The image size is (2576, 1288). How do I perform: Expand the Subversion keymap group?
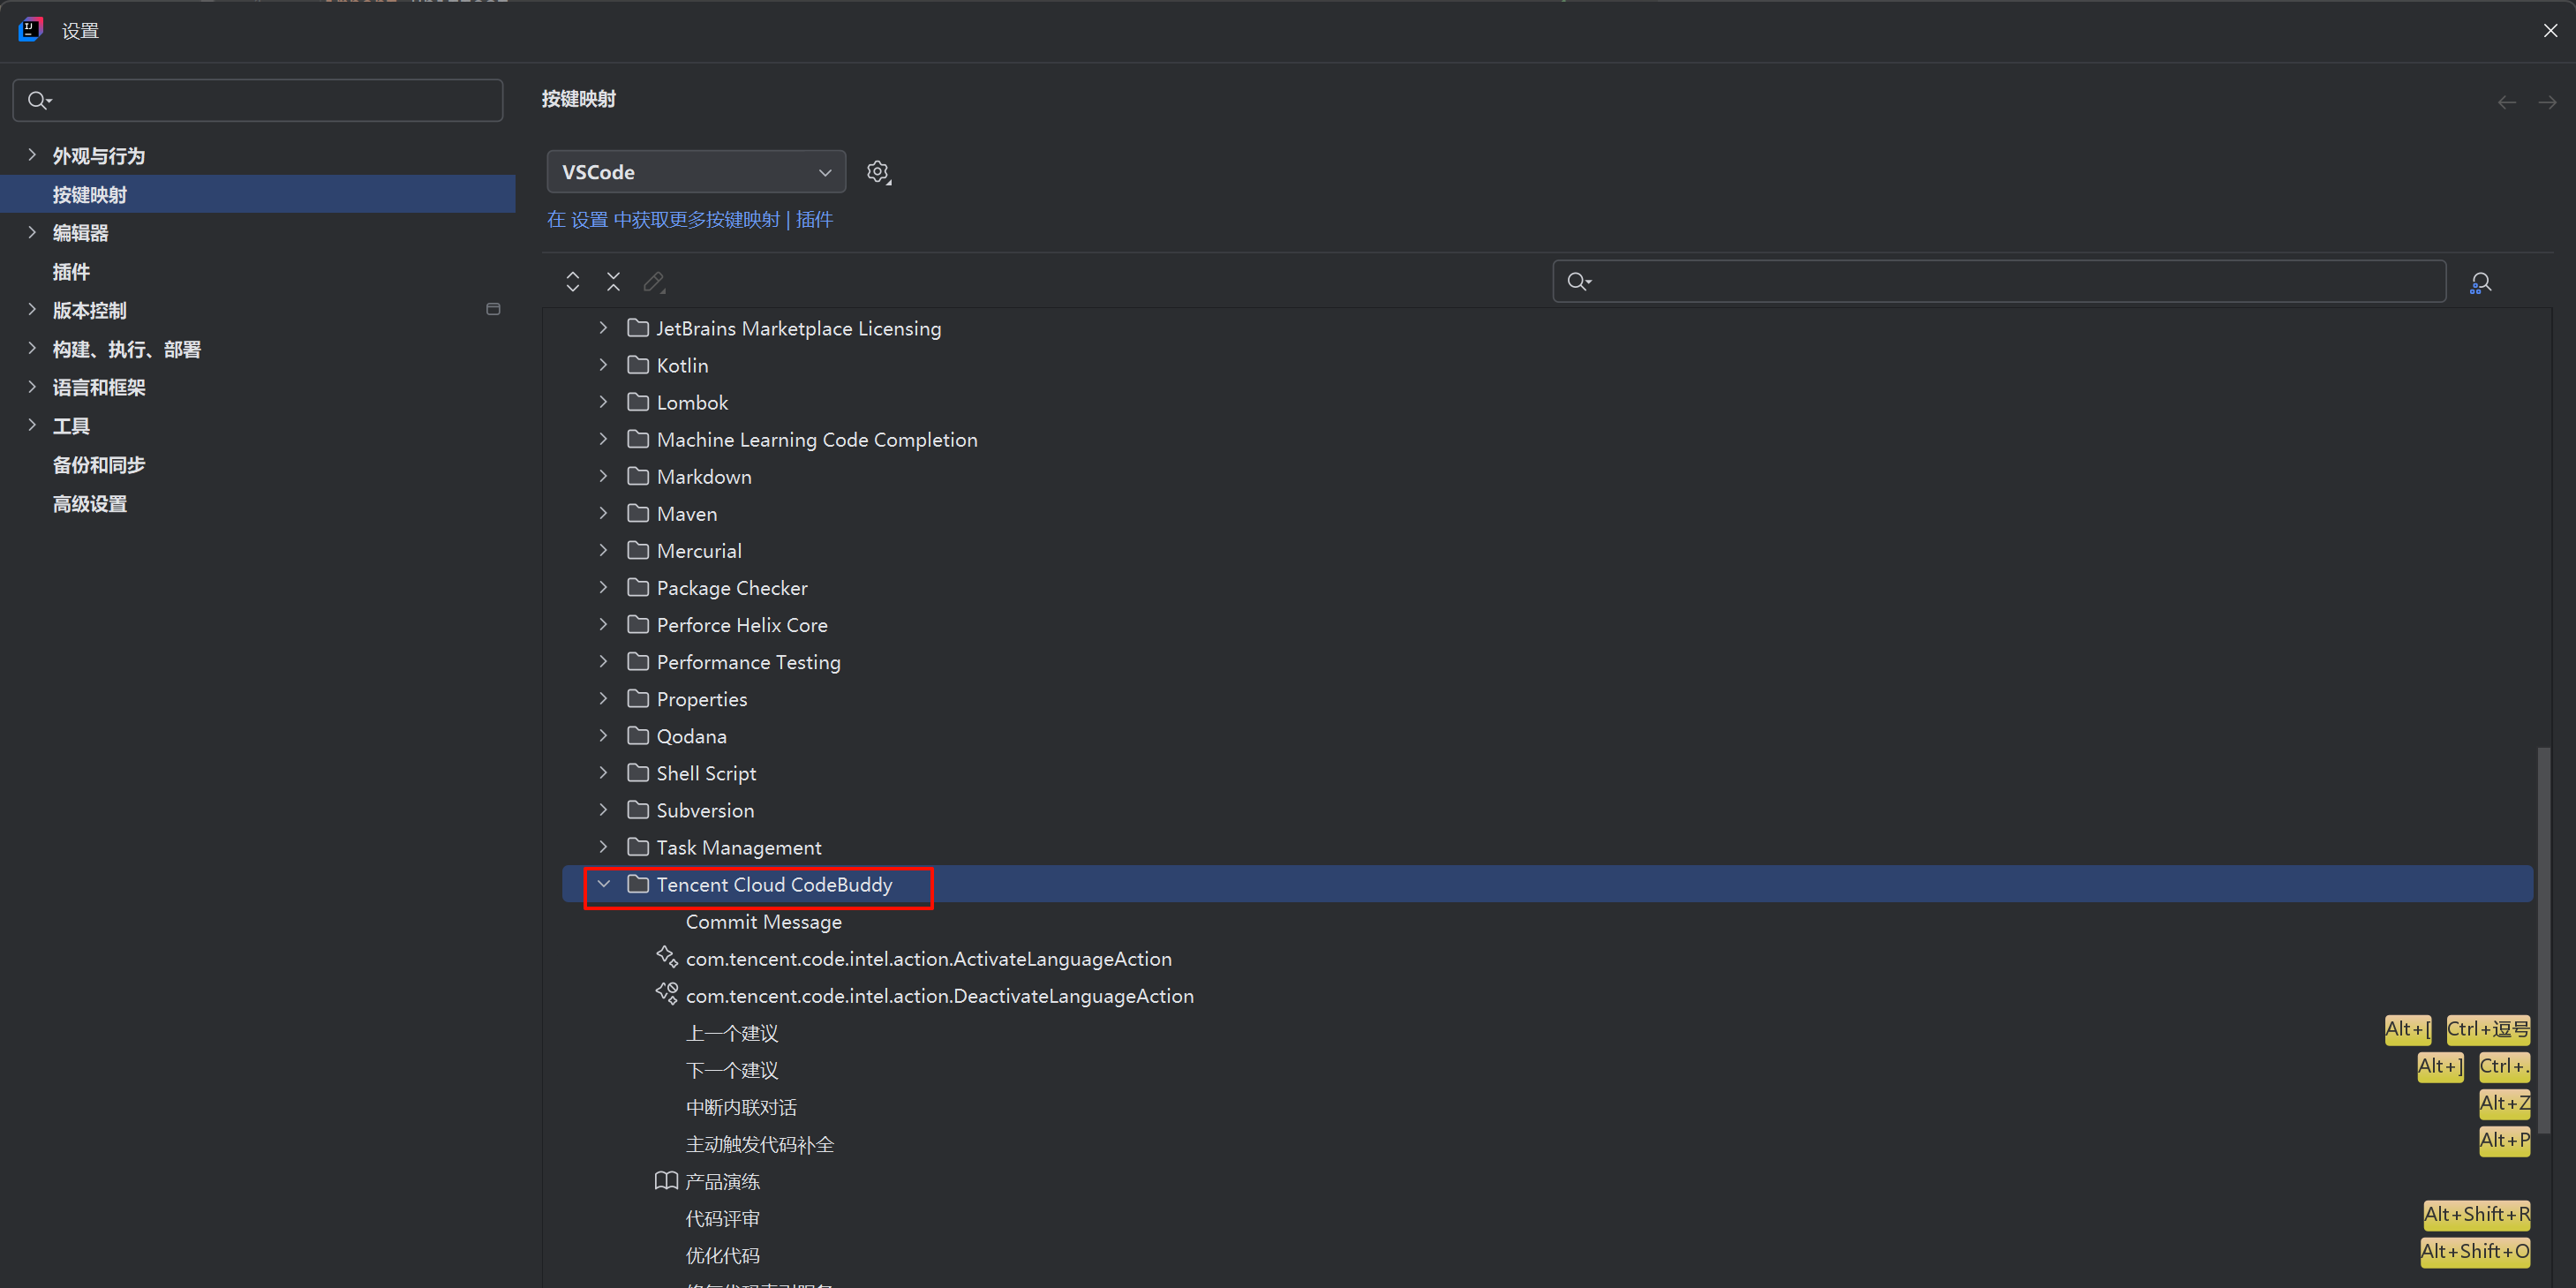pyautogui.click(x=603, y=810)
